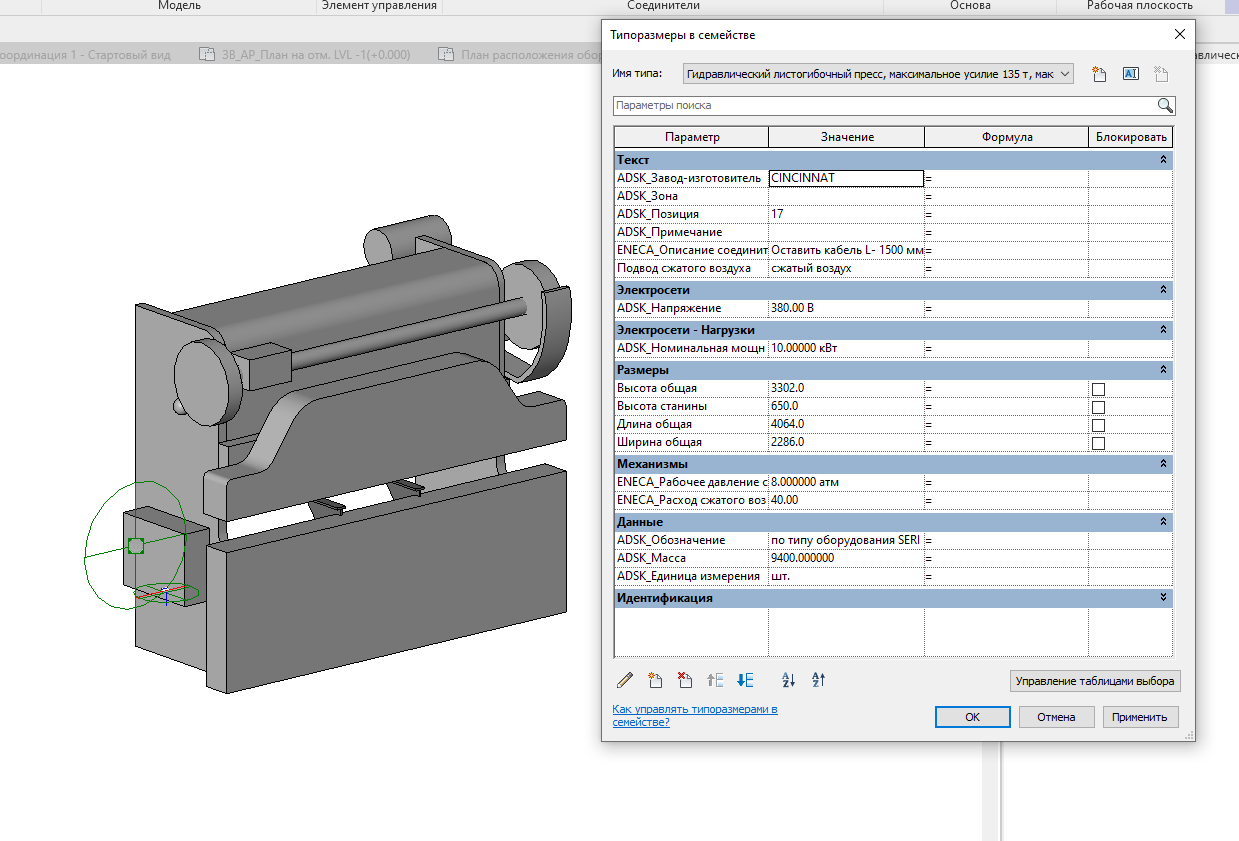
Task: Select the ADSK_Обозначение value cell
Action: [x=846, y=540]
